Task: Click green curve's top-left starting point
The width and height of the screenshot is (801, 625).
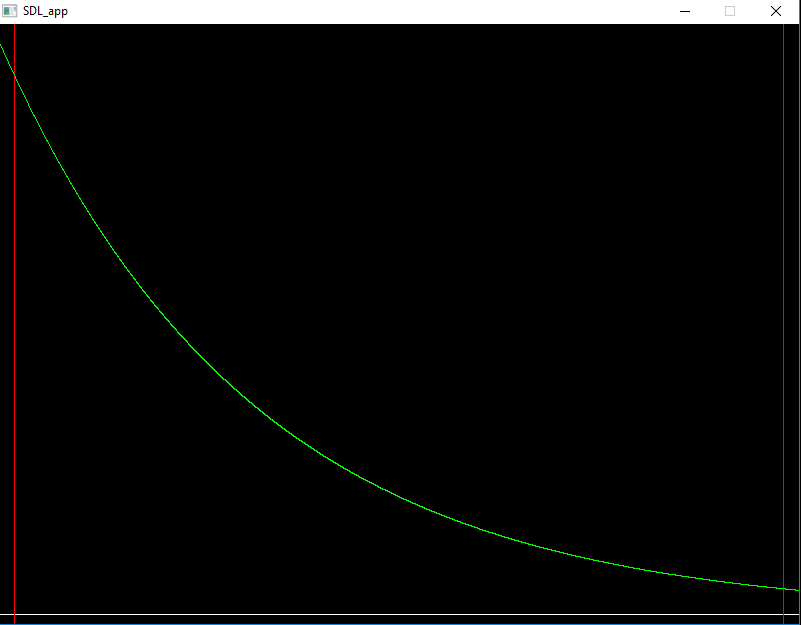Action: [1, 44]
